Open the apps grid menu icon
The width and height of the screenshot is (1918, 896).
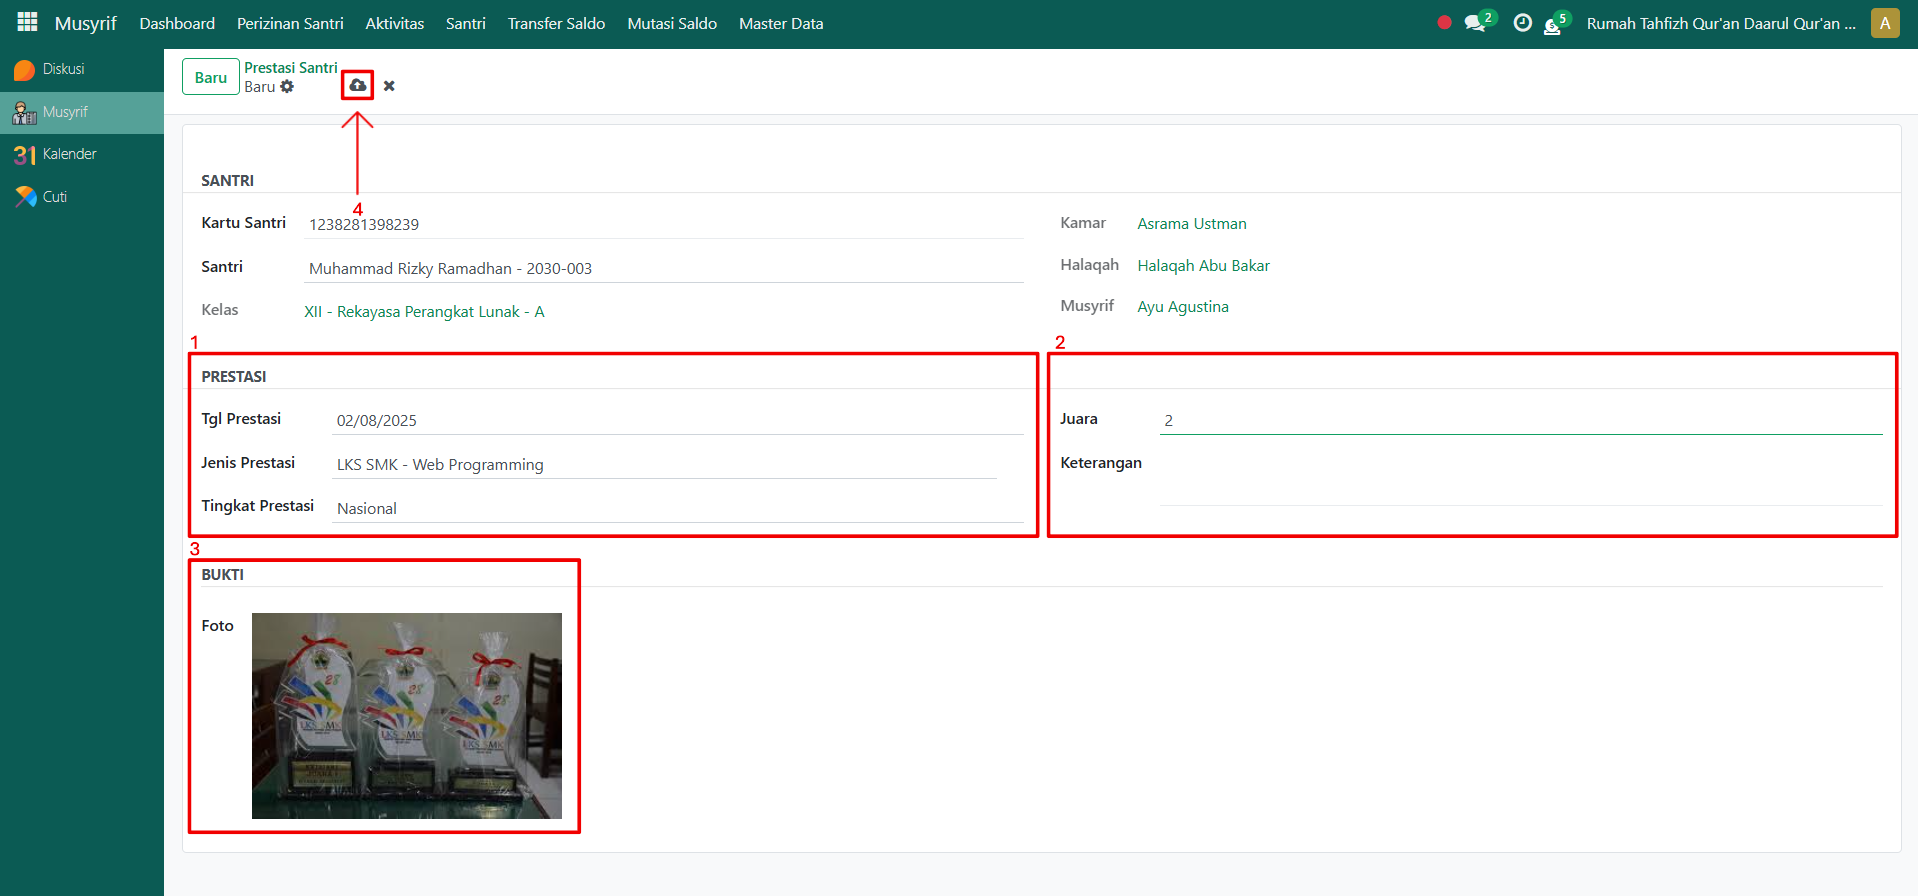pyautogui.click(x=27, y=22)
